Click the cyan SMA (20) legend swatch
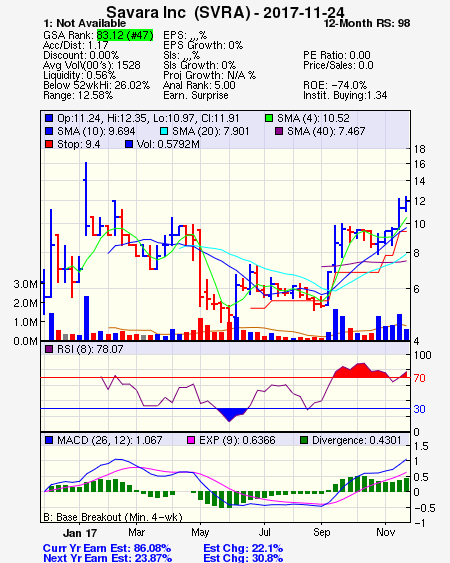Screen dimensions: 450x563 pyautogui.click(x=164, y=131)
